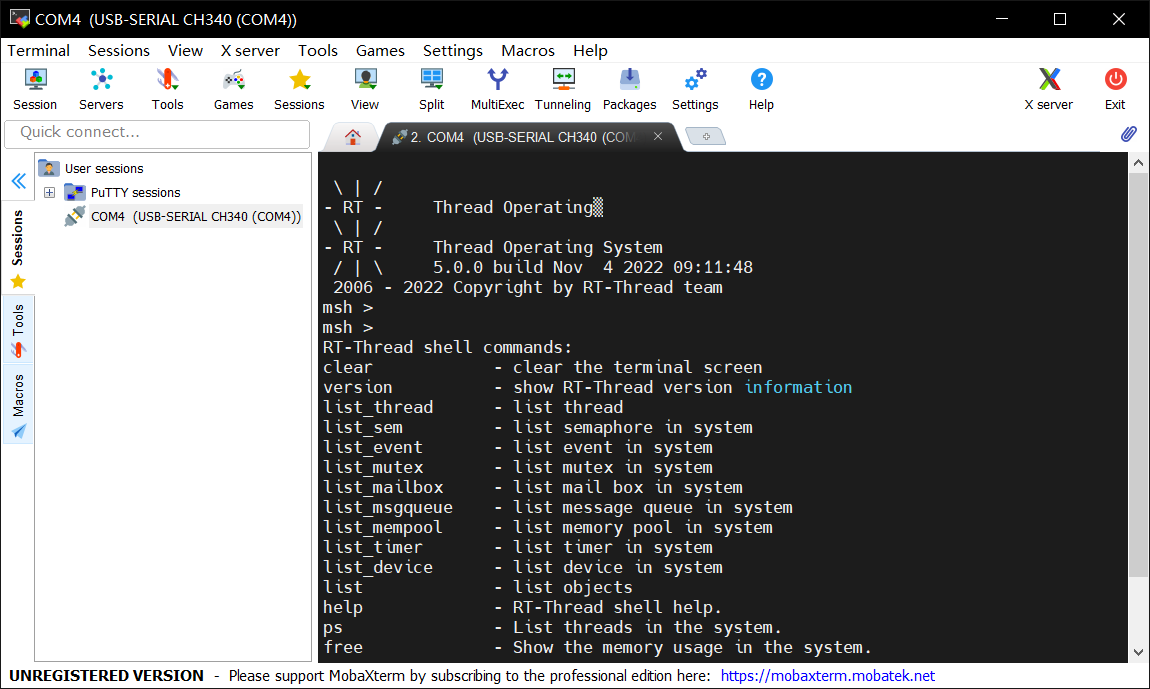Open a new tab with plus button
The height and width of the screenshot is (689, 1150).
706,136
